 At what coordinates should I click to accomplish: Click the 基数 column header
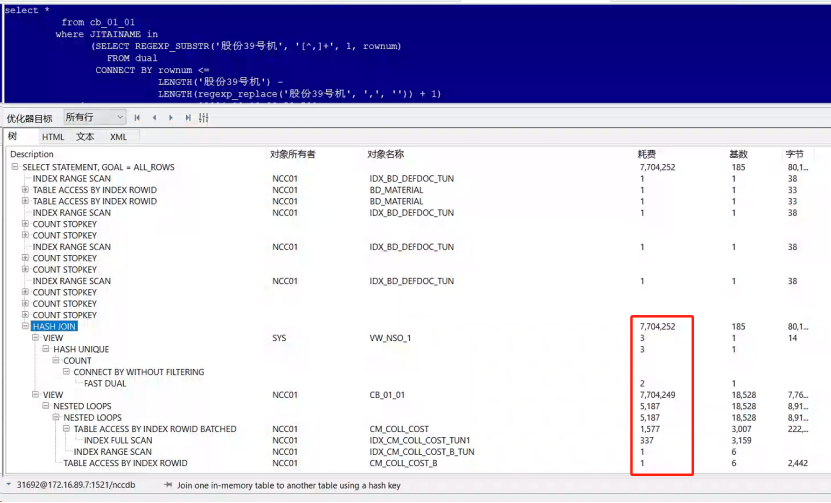click(738, 154)
